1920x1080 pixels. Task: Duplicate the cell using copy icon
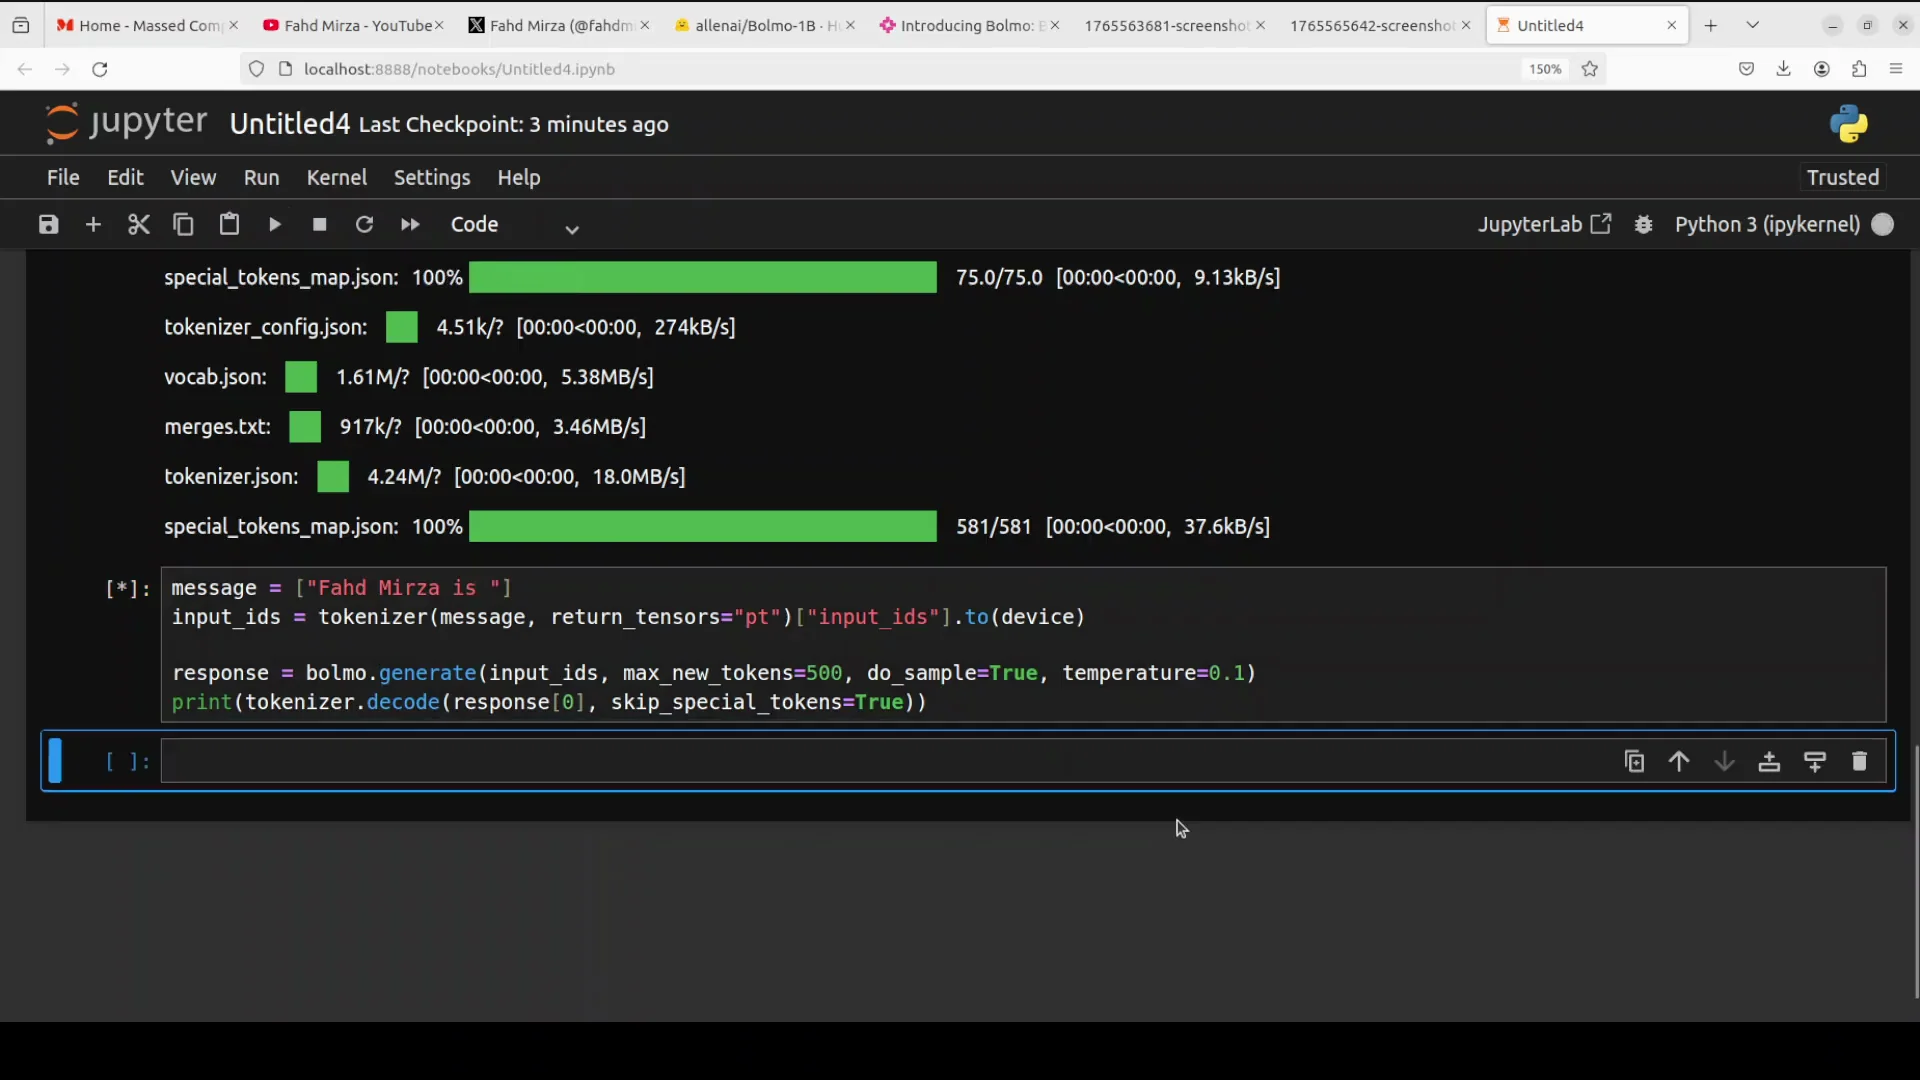click(x=1634, y=761)
